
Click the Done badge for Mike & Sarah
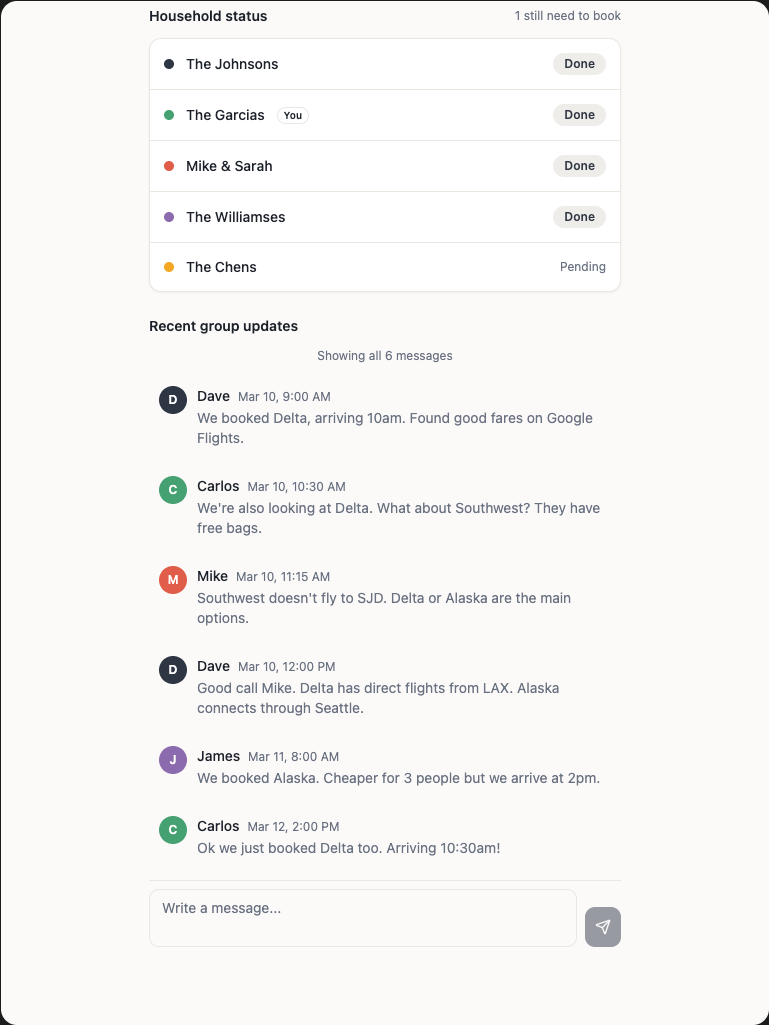579,166
